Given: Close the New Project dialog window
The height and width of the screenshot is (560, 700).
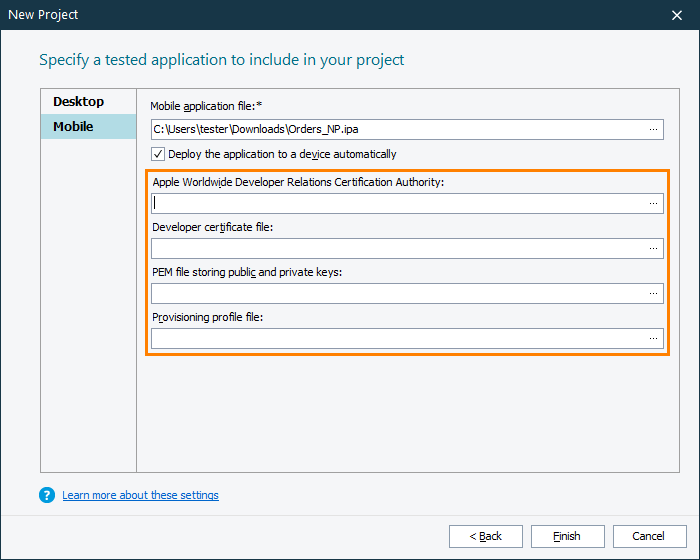Looking at the screenshot, I should click(677, 15).
